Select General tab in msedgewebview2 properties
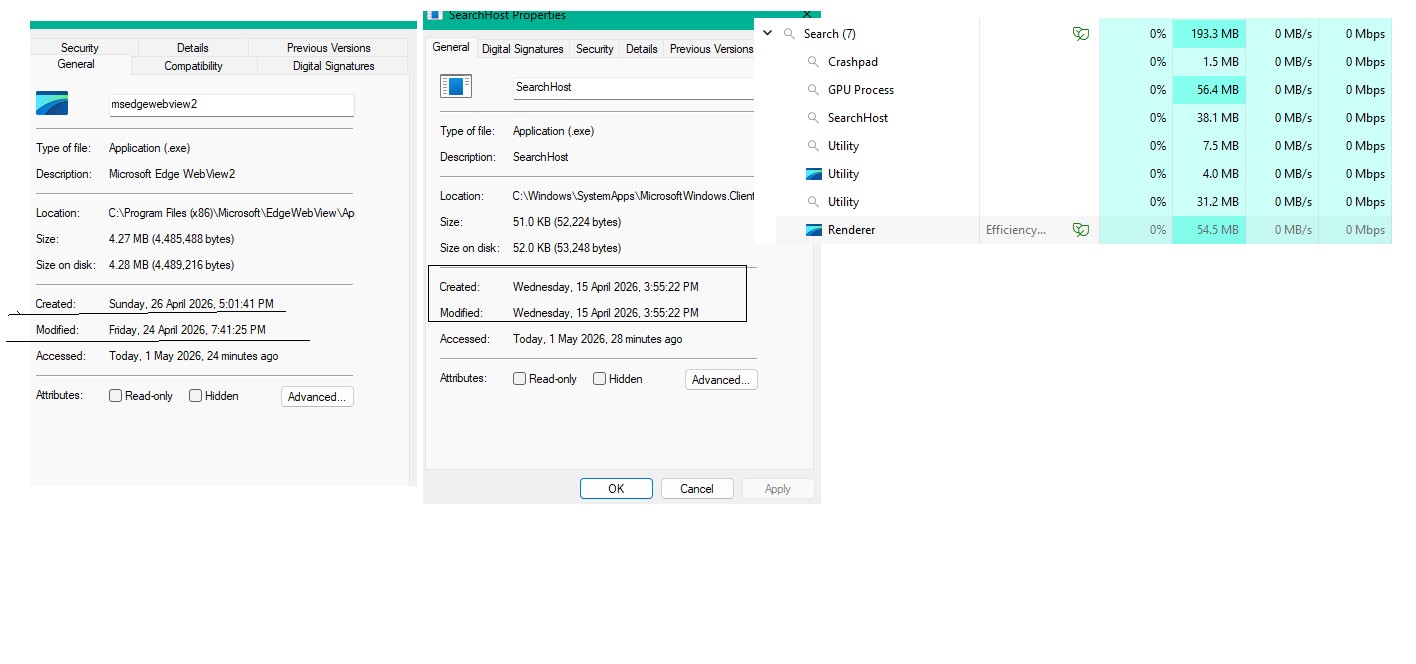 [76, 64]
